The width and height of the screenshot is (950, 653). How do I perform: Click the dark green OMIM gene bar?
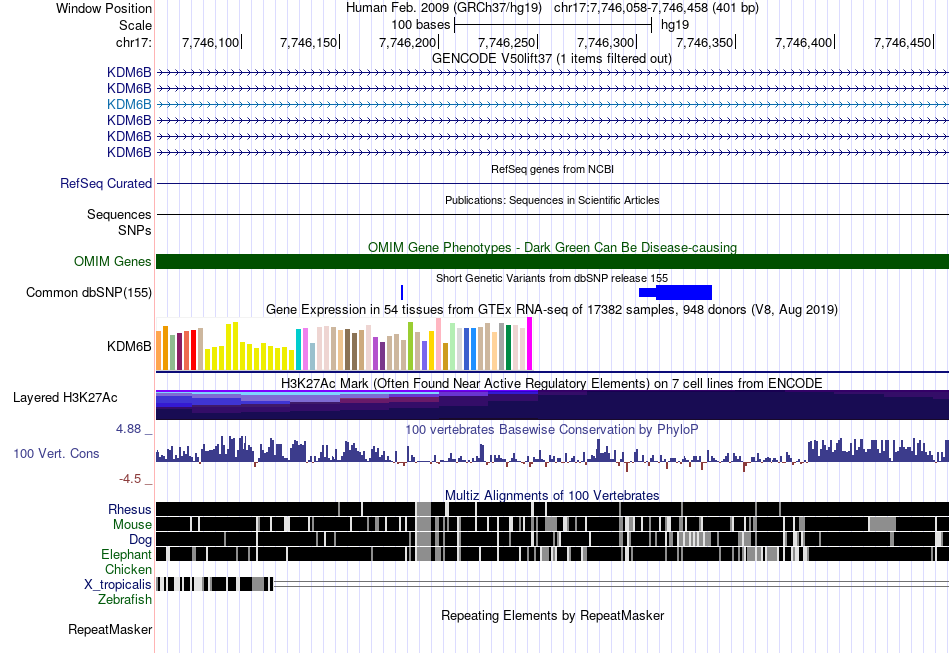click(552, 262)
